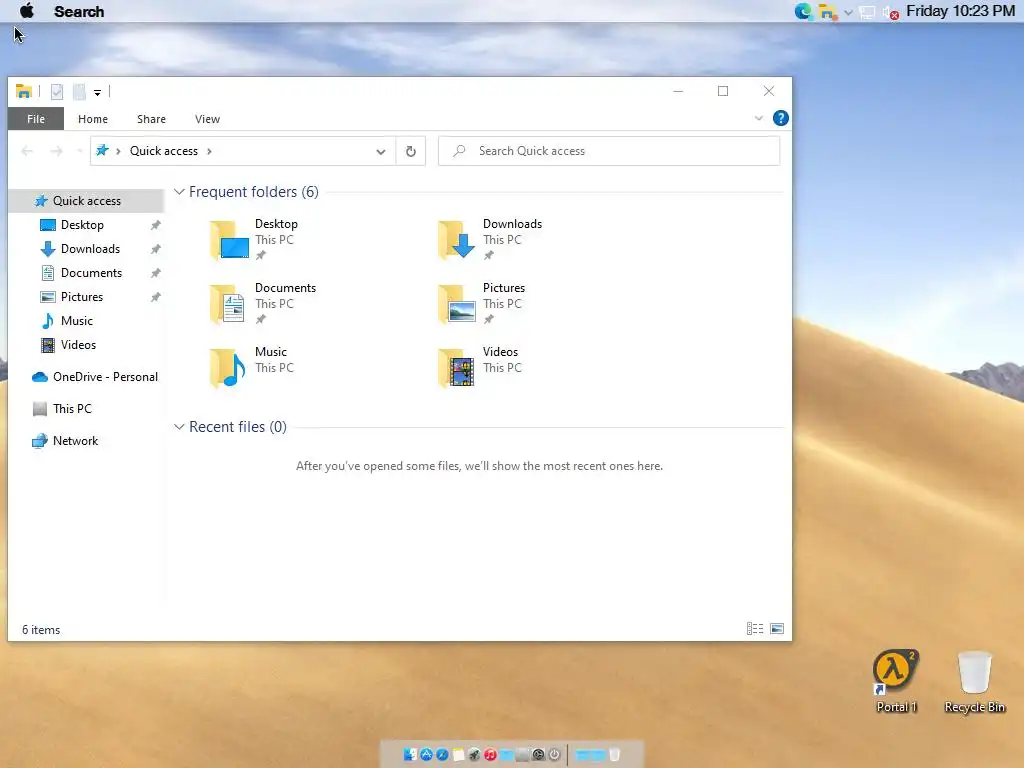Click the pin icon beside Pictures in sidebar
The image size is (1024, 768).
coord(155,297)
